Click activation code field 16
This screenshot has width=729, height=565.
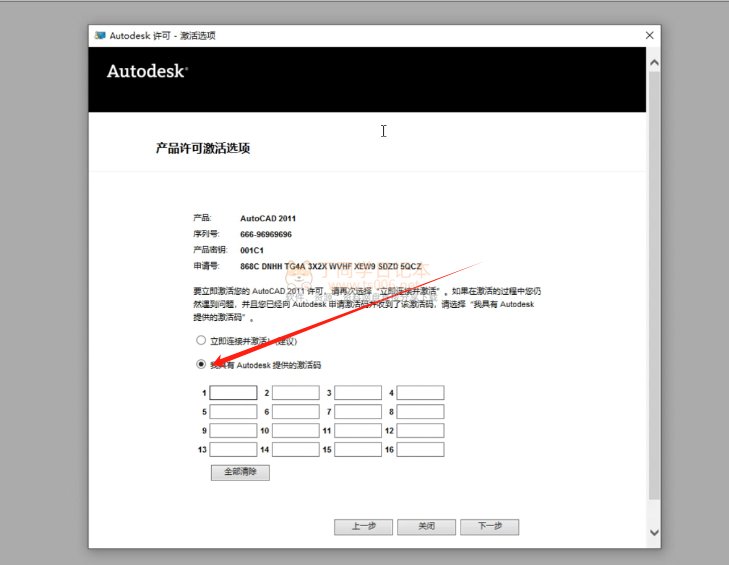(x=420, y=450)
